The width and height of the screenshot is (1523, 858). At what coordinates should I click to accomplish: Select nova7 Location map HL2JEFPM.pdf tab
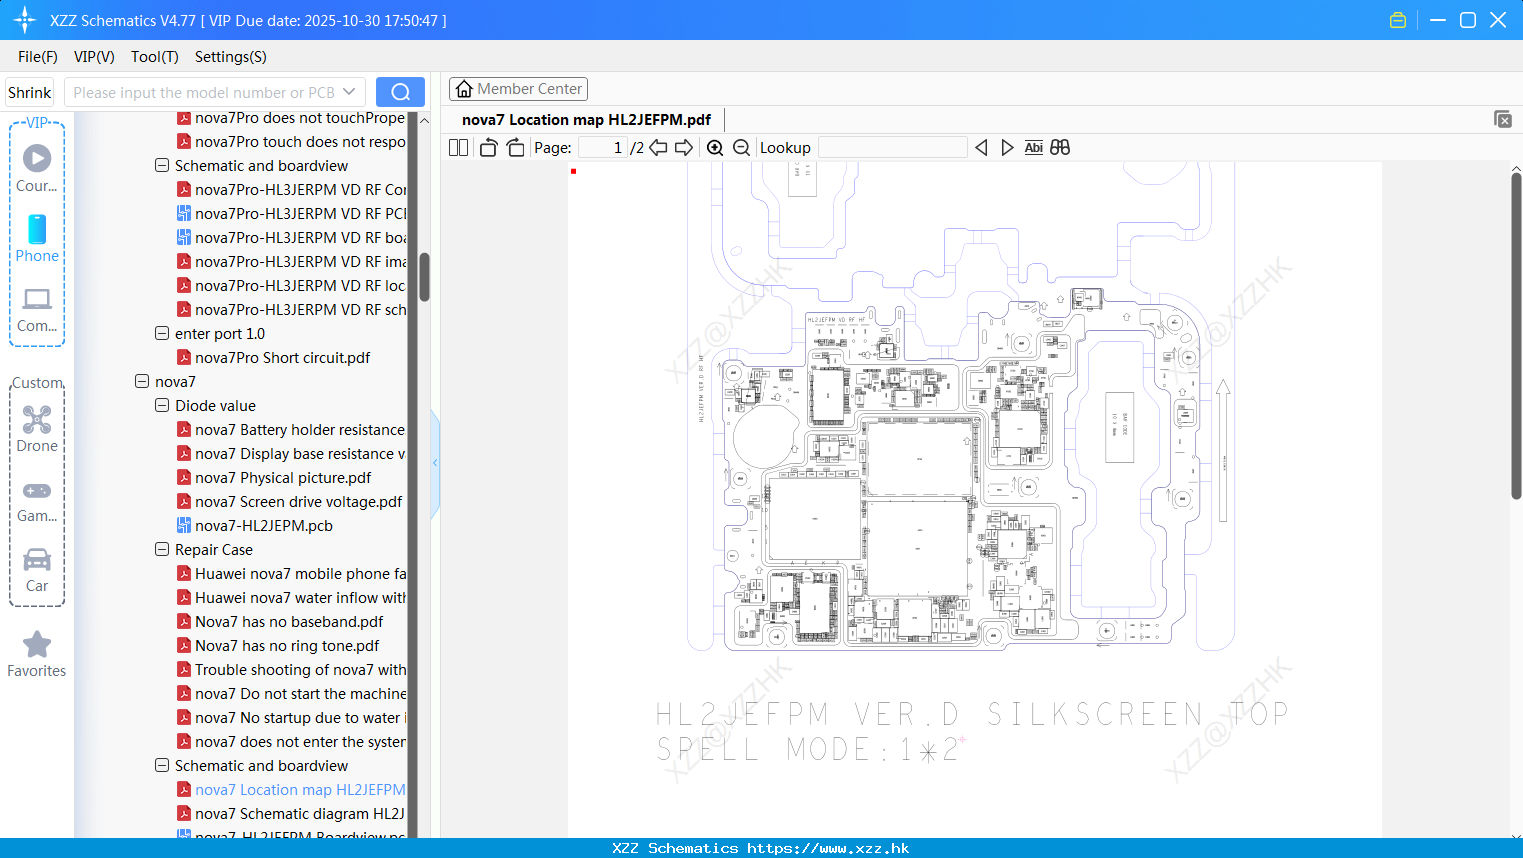tap(586, 120)
